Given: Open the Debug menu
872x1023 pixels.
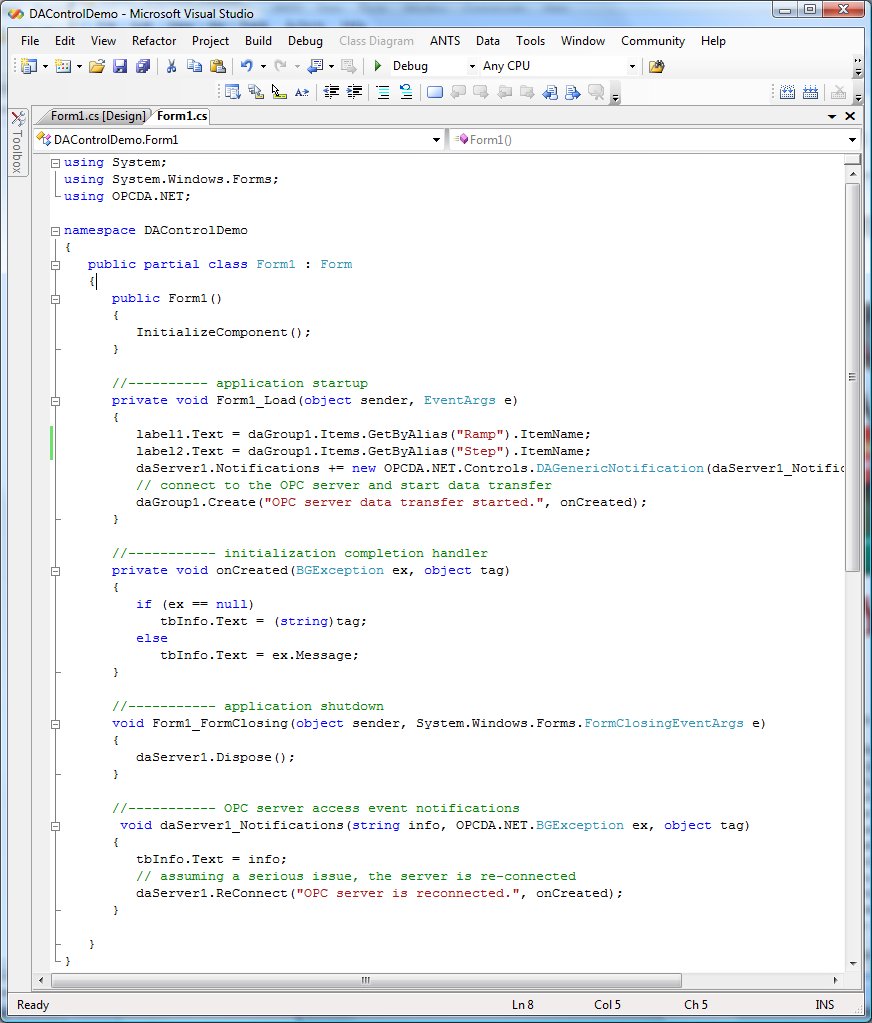Looking at the screenshot, I should click(x=305, y=40).
